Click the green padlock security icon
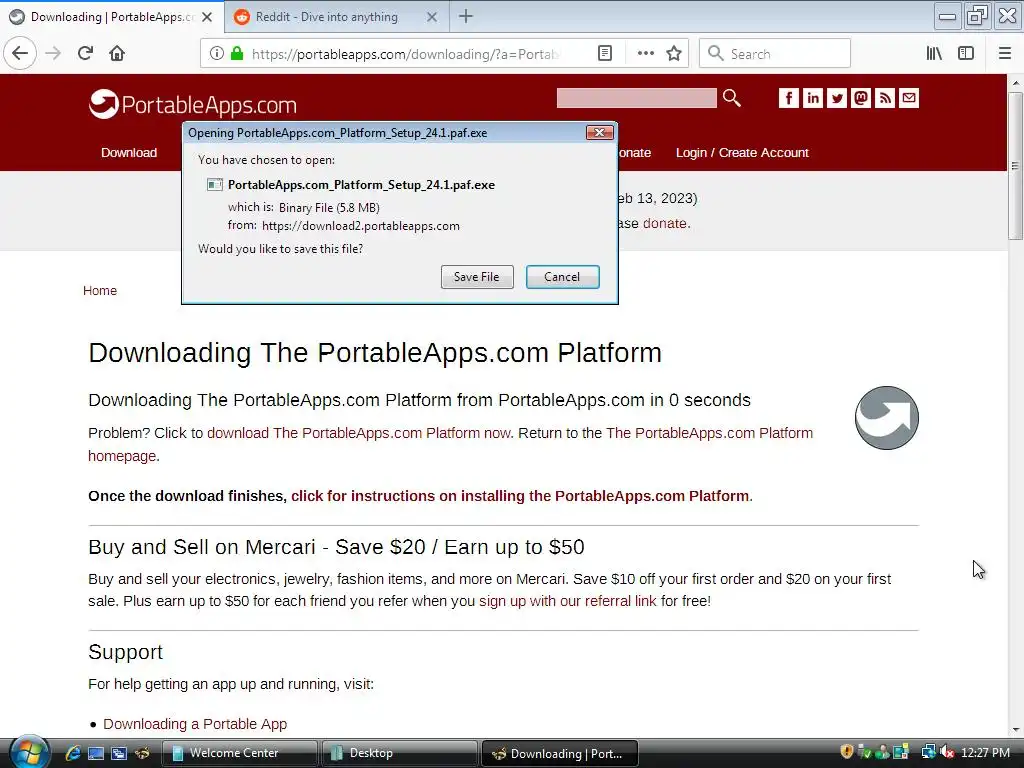 (x=236, y=54)
